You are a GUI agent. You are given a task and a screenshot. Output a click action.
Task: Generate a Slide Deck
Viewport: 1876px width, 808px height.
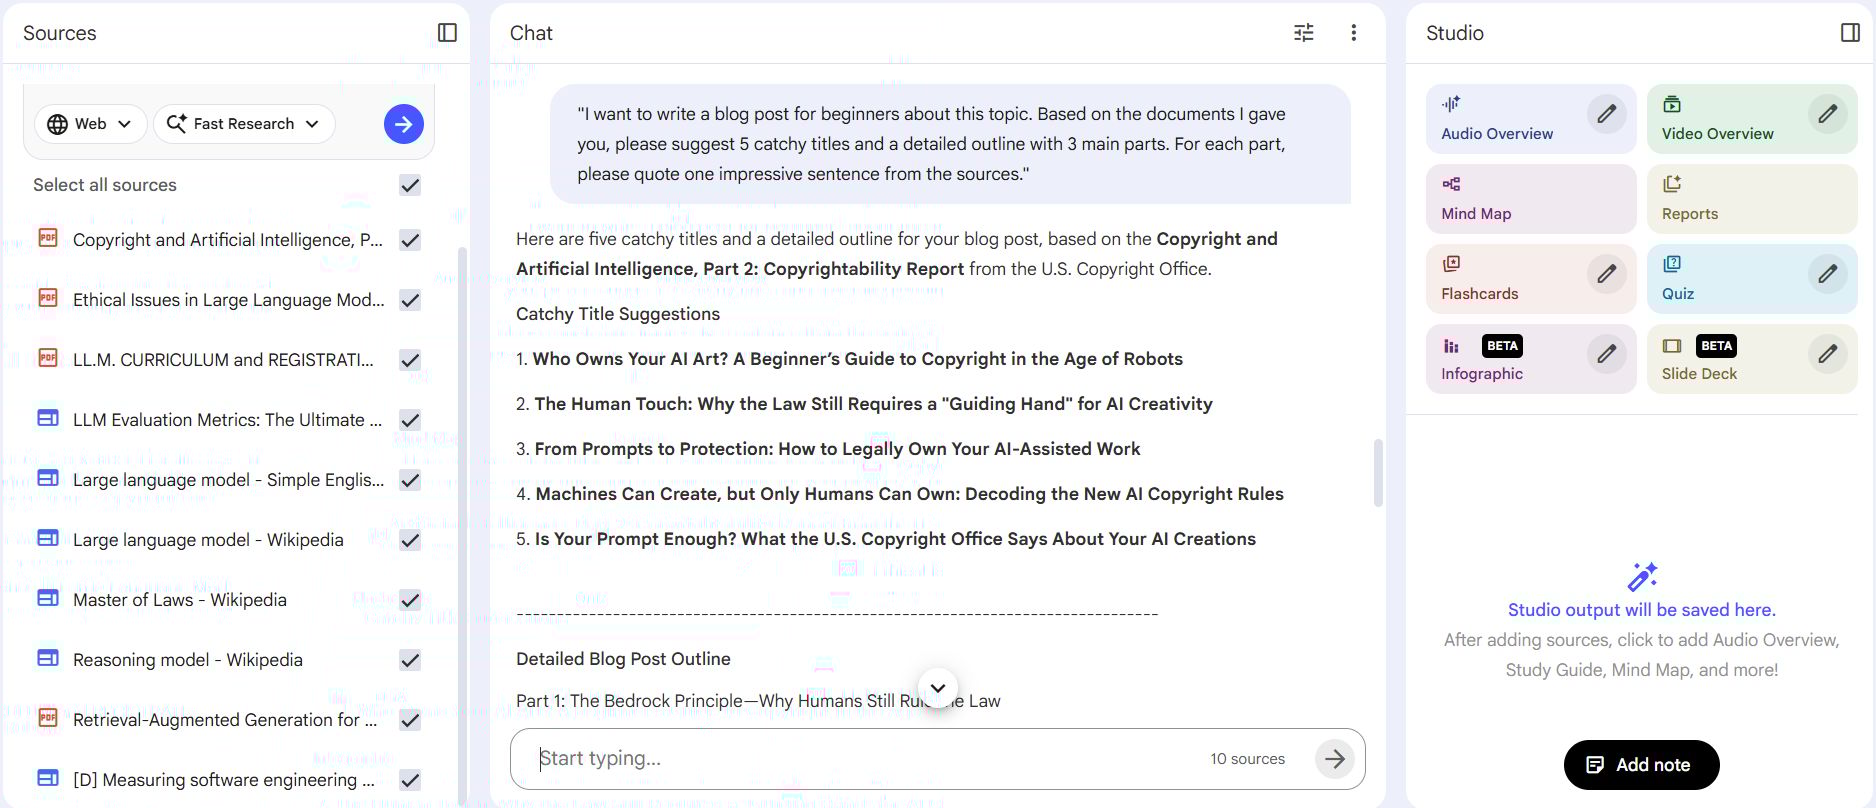[x=1752, y=359]
